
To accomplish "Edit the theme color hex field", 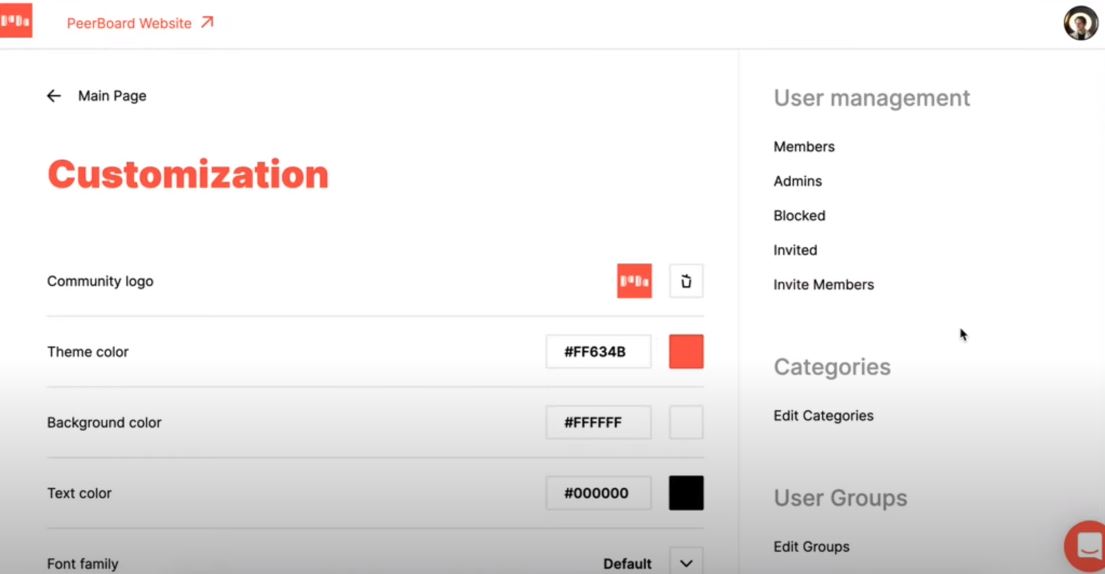I will (x=598, y=352).
